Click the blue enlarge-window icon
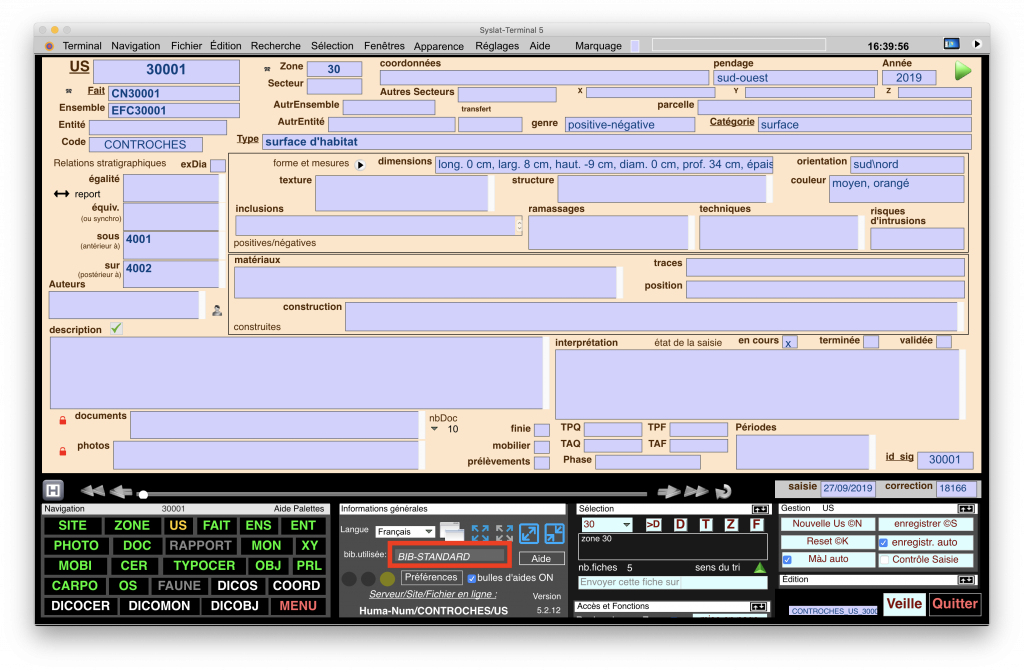The image size is (1024, 671). tap(529, 533)
